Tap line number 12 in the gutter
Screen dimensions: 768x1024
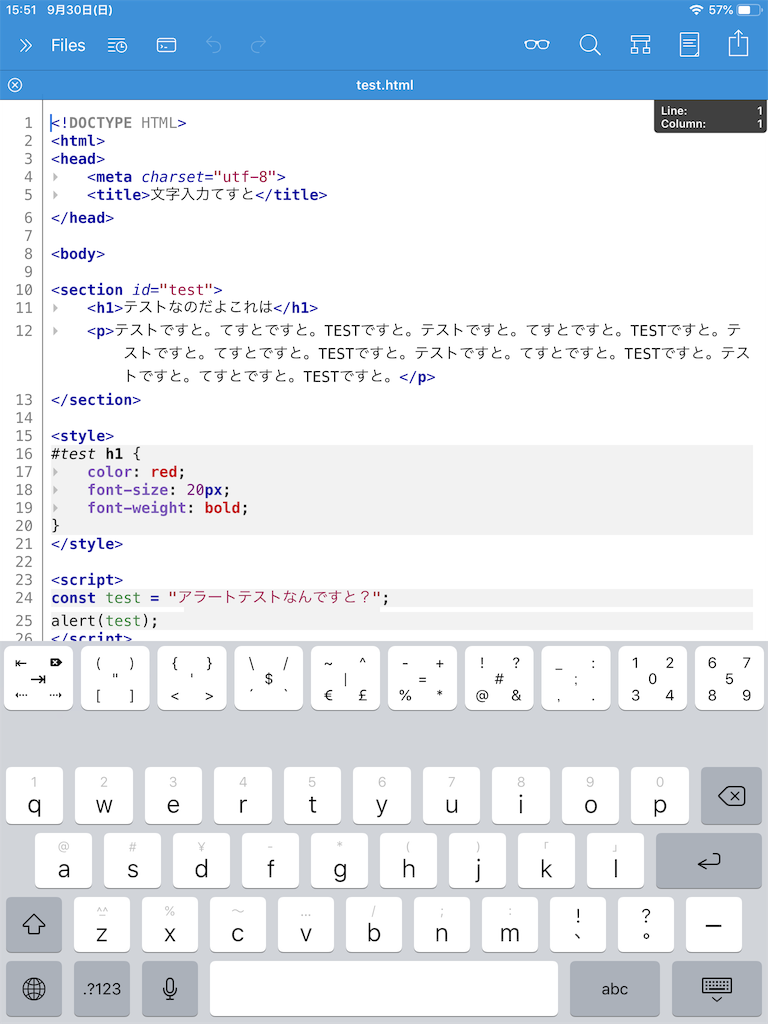(24, 330)
